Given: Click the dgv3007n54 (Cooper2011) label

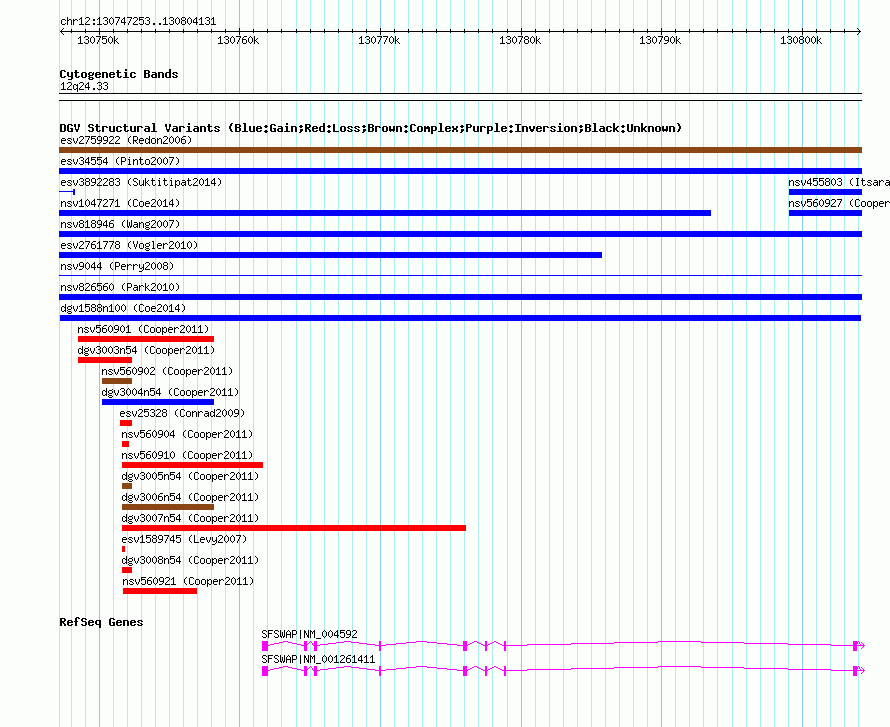Looking at the screenshot, I should tap(190, 518).
